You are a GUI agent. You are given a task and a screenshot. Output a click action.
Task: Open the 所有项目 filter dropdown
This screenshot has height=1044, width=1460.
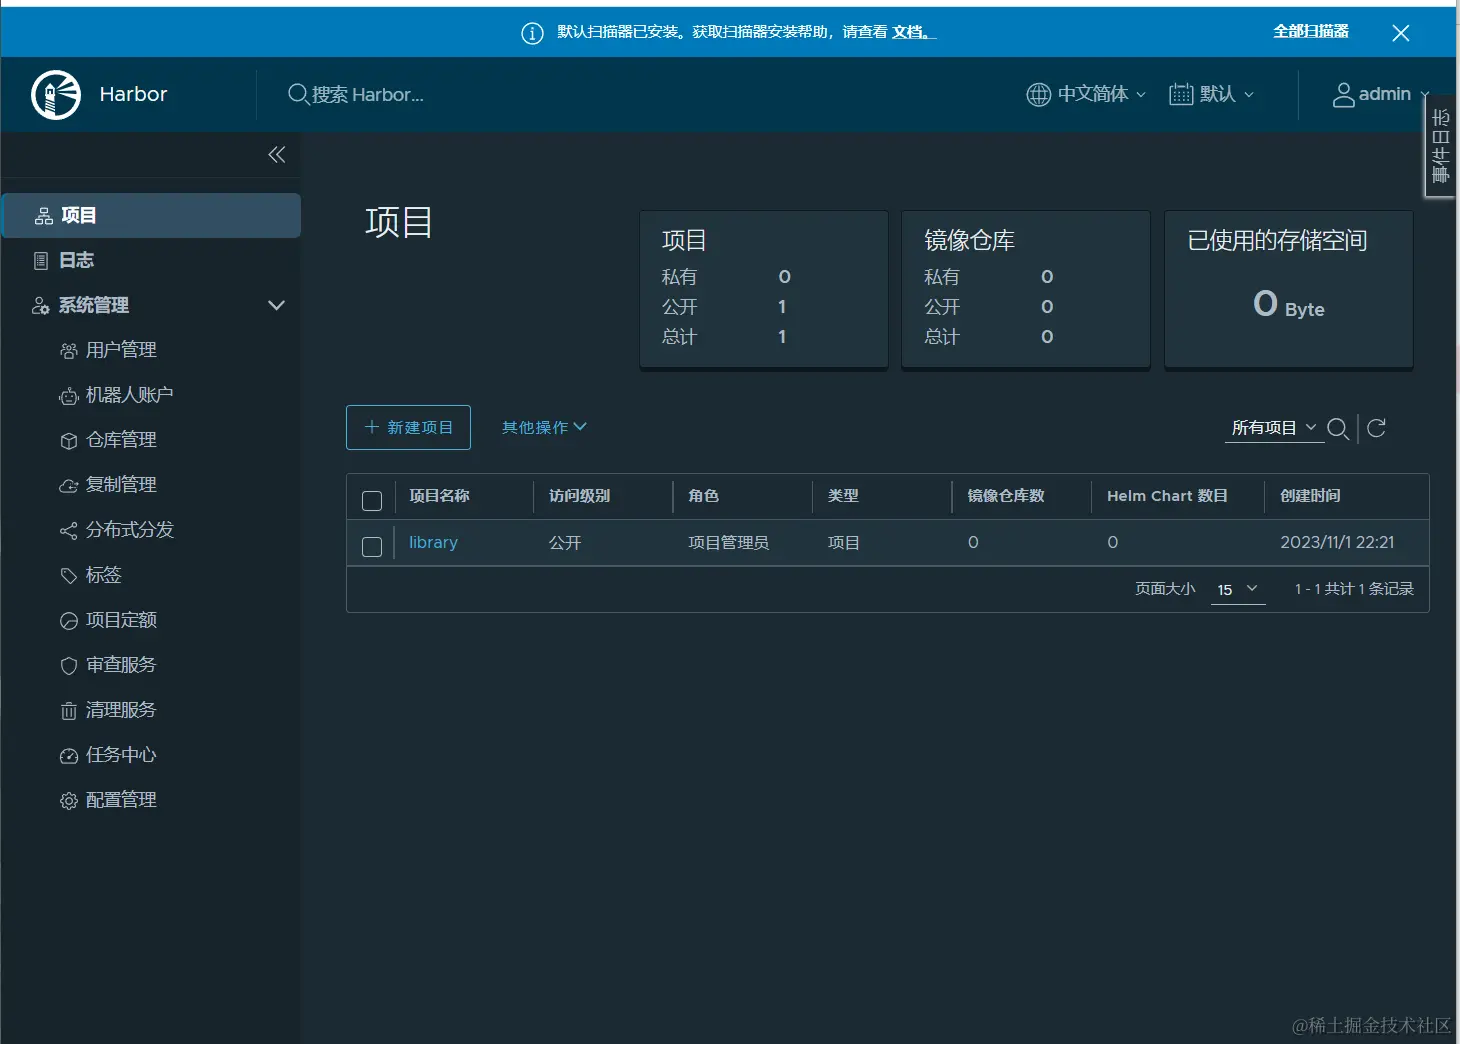point(1274,428)
